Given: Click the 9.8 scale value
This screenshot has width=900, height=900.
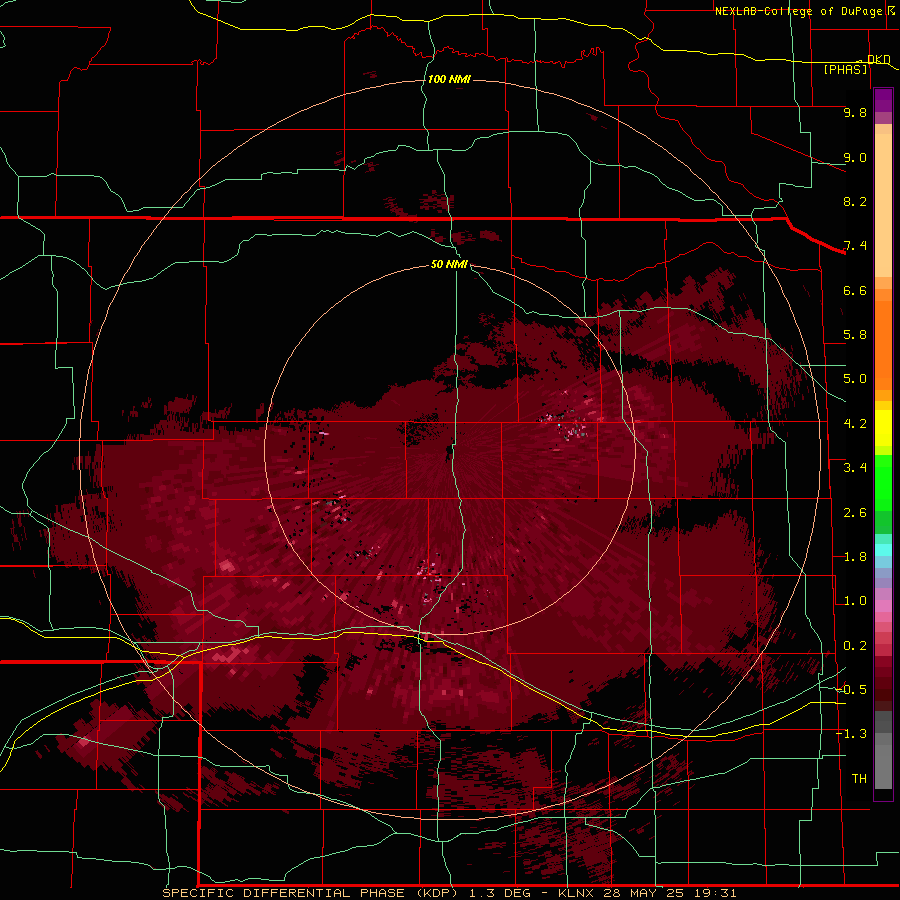Looking at the screenshot, I should pos(855,112).
